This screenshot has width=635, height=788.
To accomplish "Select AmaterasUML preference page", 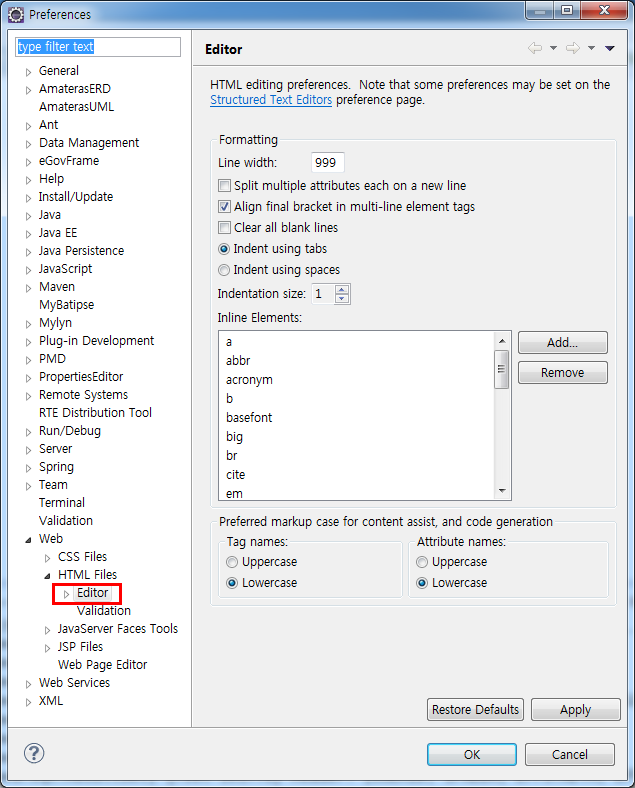I will coord(76,107).
